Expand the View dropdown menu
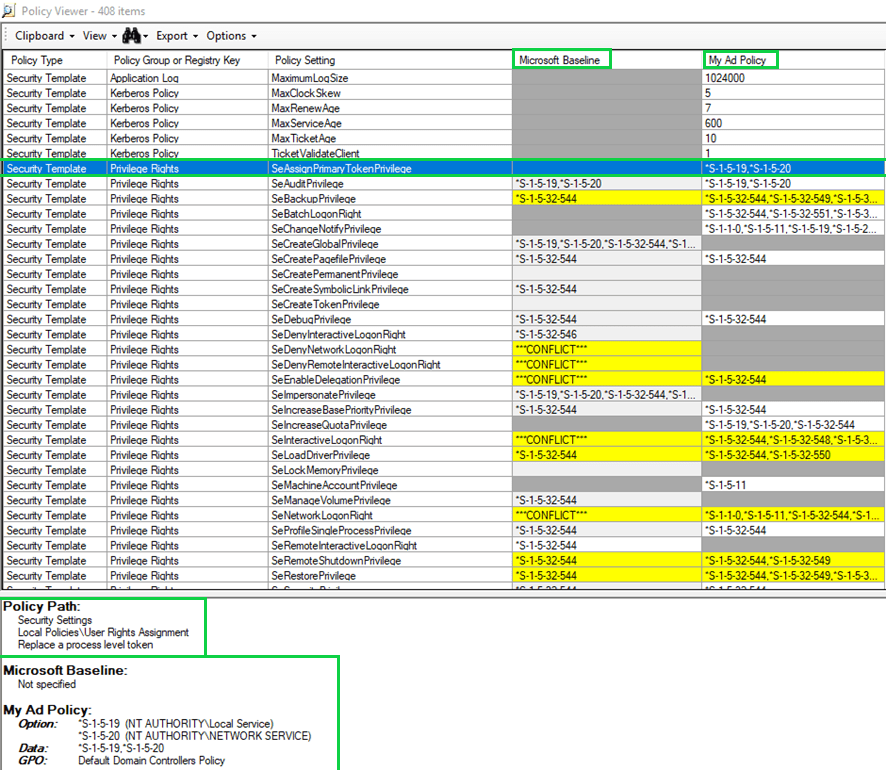Screen dimensions: 886x770 point(98,36)
